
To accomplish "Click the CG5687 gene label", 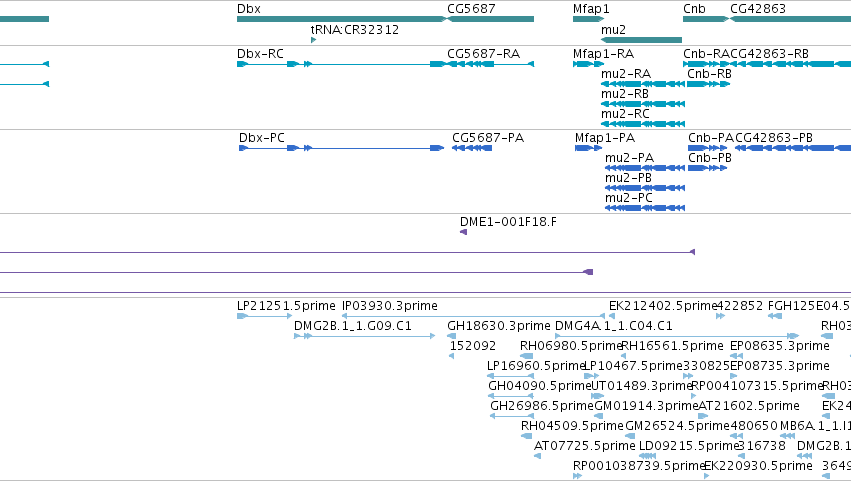I will click(x=471, y=9).
